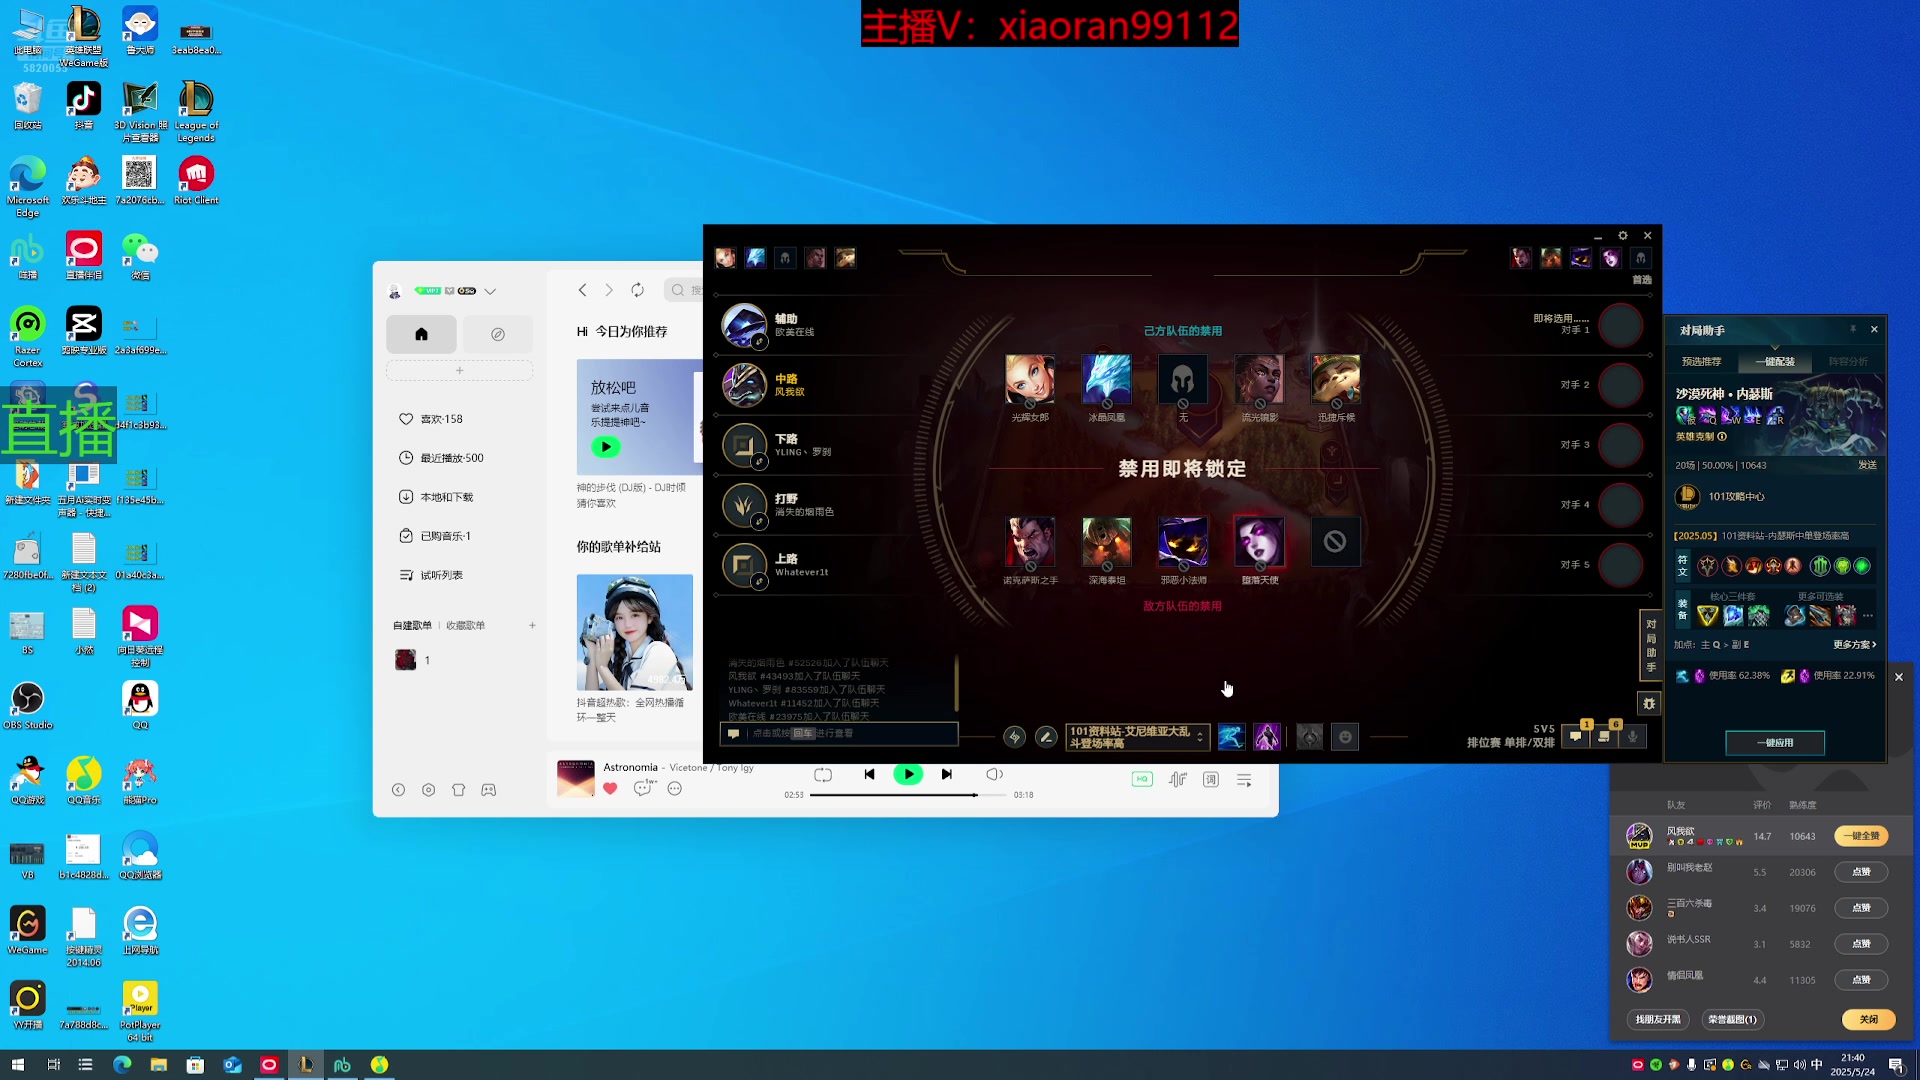Viewport: 1920px width, 1080px height.
Task: Open the honor screenshot button
Action: [1732, 1020]
